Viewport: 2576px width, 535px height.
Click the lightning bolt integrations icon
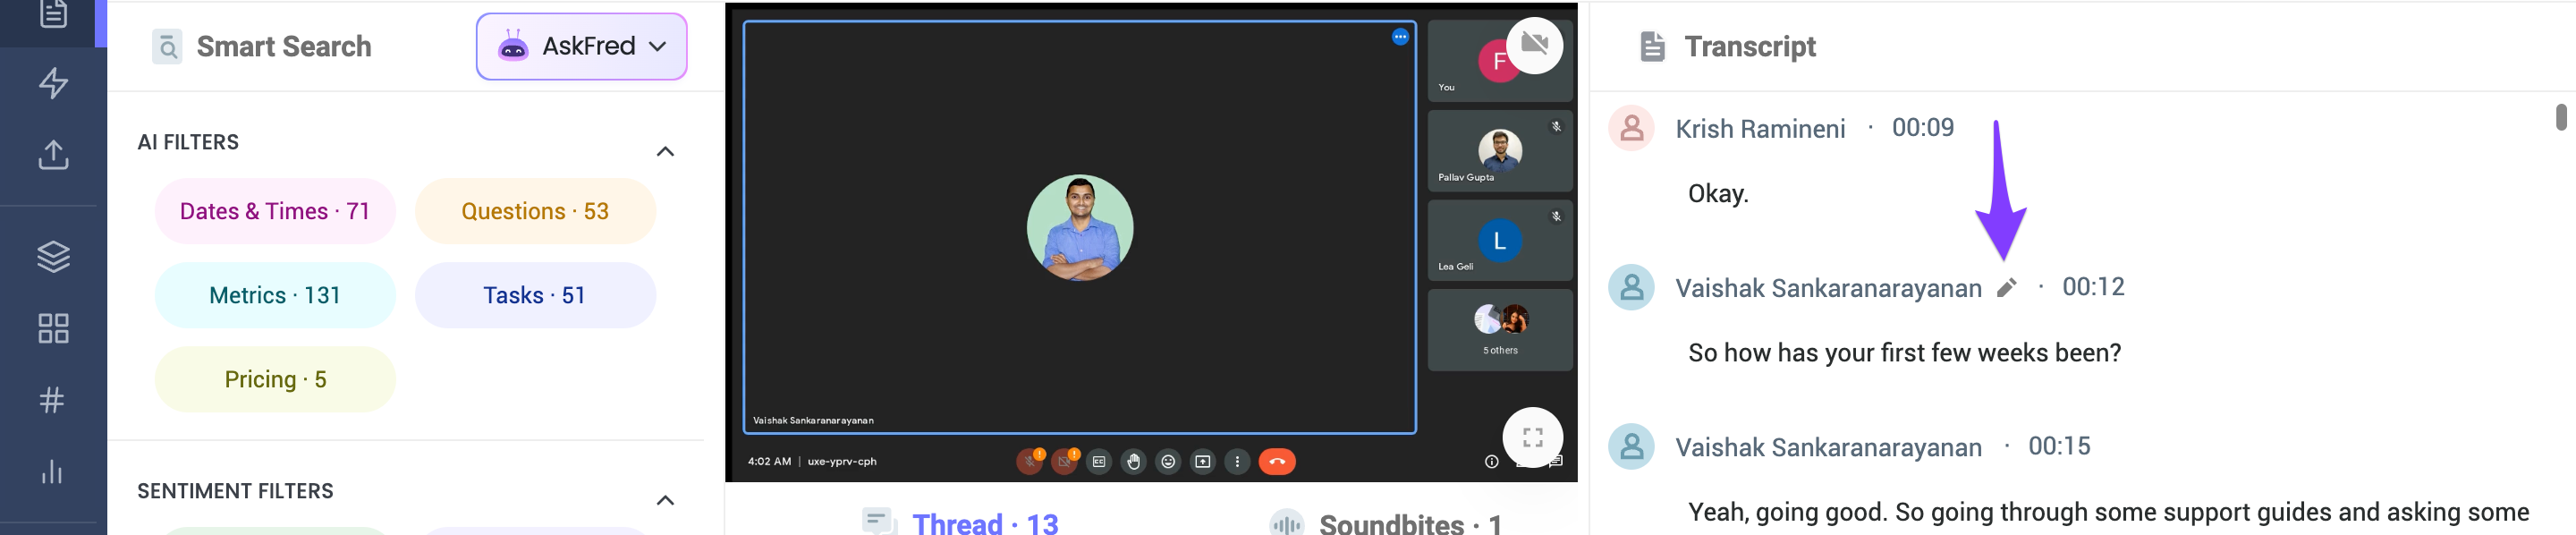(53, 83)
